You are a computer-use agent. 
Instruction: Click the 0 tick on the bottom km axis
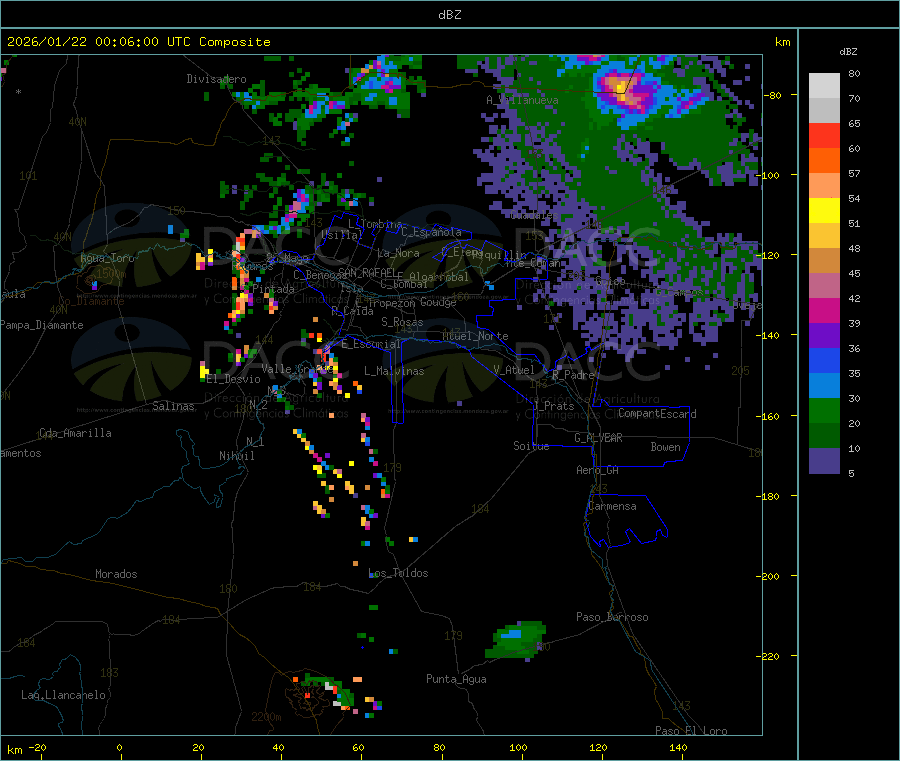[x=119, y=748]
